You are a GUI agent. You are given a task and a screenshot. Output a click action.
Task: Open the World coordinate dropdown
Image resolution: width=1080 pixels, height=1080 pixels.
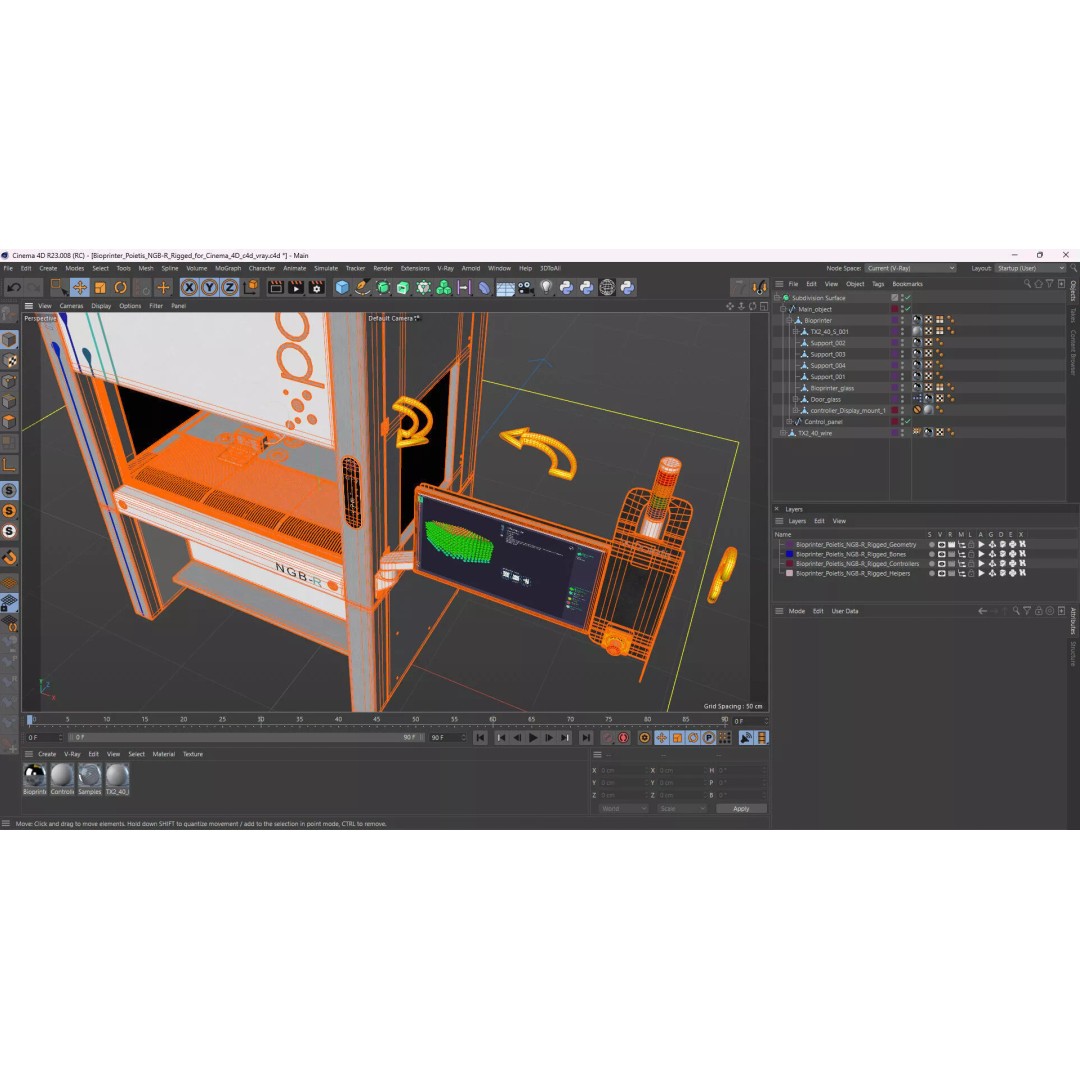[x=623, y=809]
